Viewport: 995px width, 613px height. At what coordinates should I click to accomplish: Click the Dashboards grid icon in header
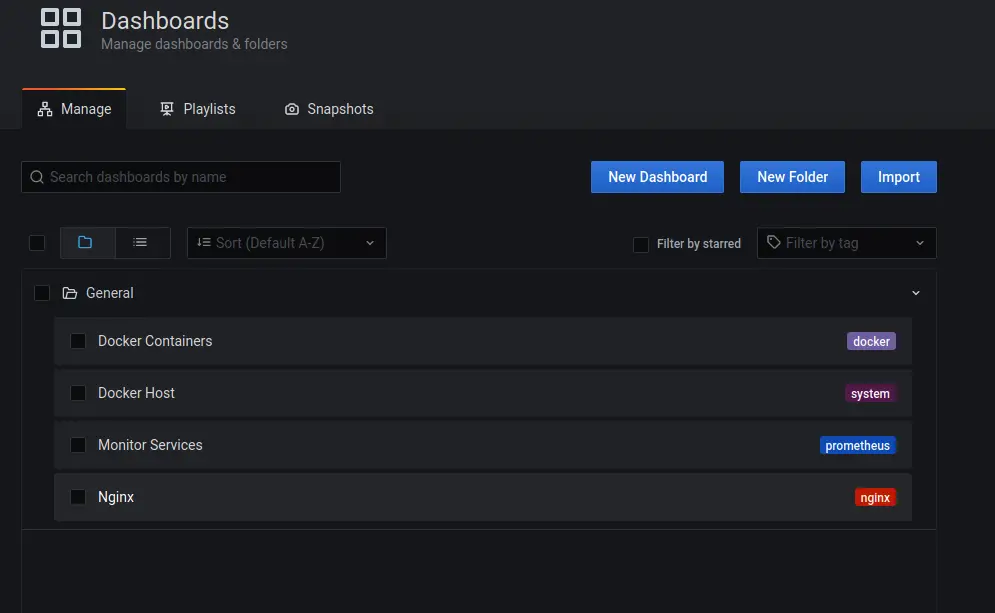pos(61,28)
